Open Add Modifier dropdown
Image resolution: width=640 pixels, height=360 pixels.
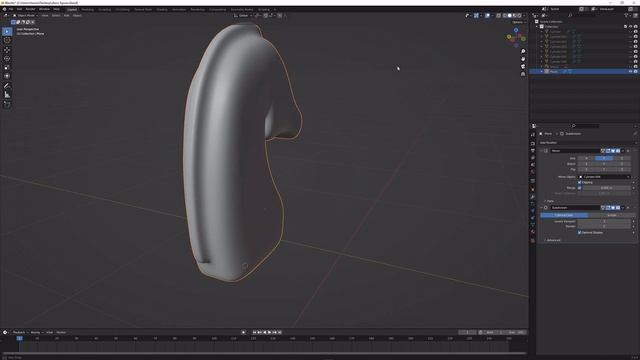587,143
